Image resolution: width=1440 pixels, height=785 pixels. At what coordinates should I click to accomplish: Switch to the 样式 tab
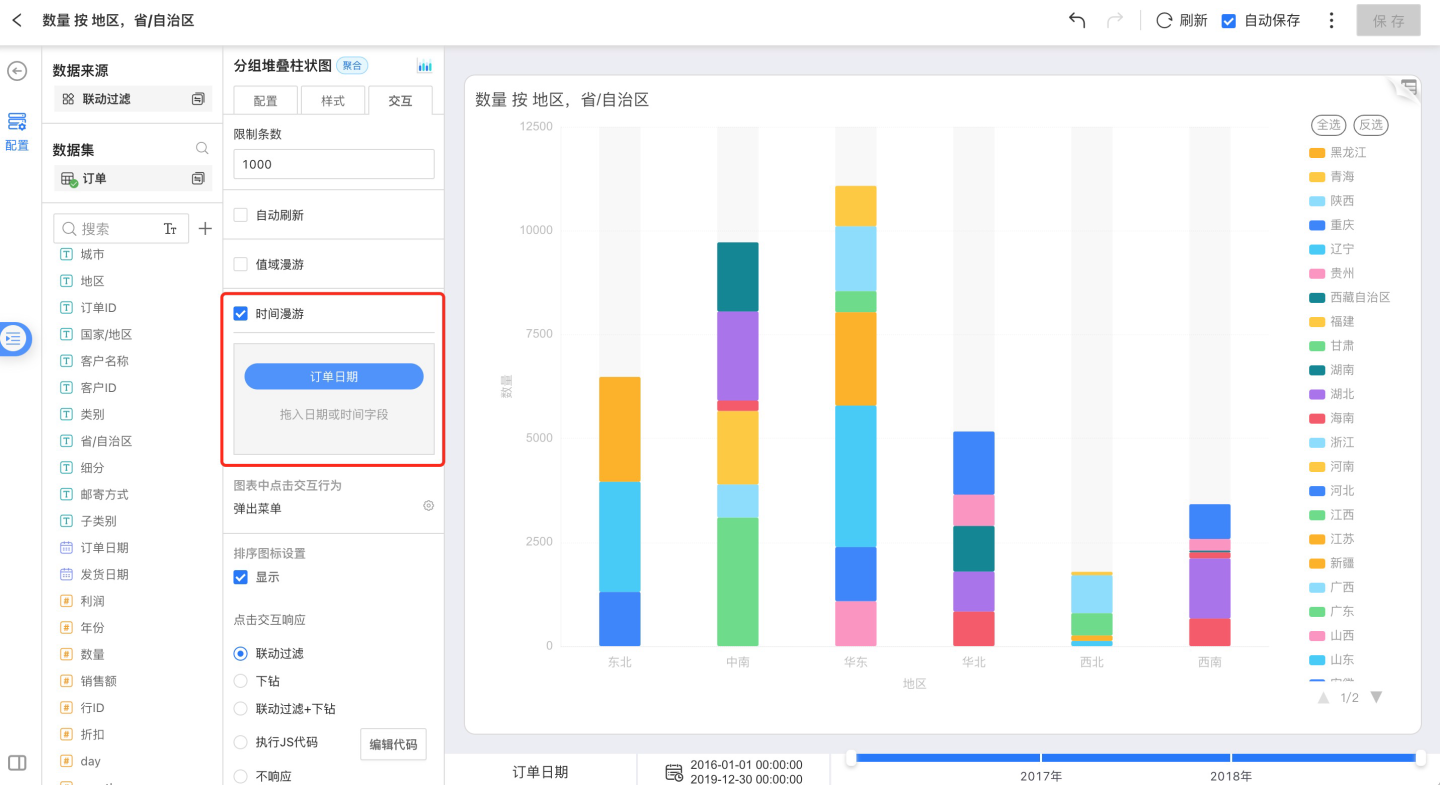[x=333, y=101]
